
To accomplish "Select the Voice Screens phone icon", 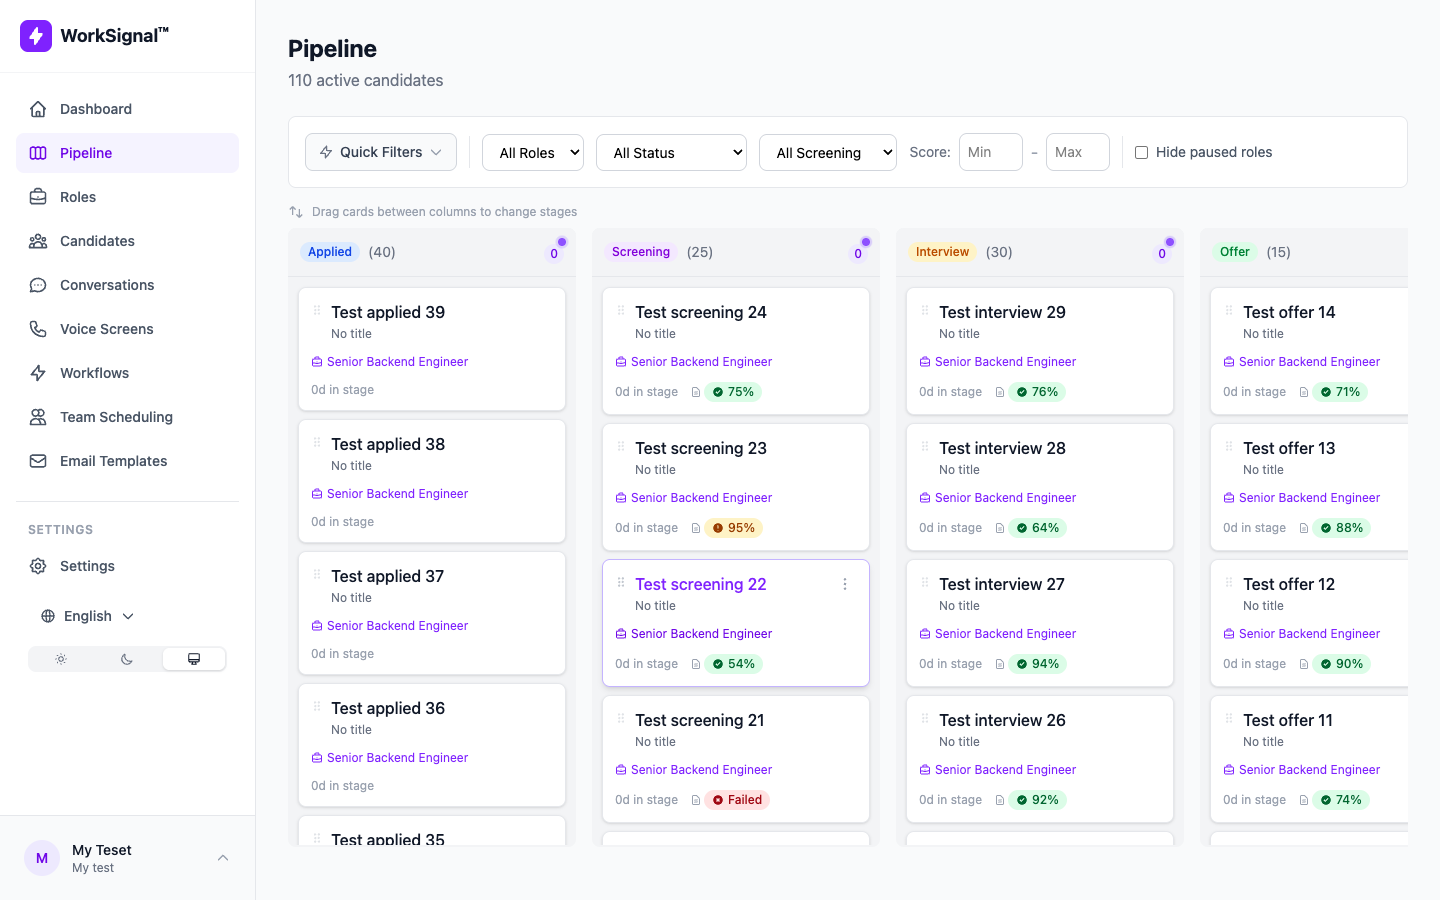I will click(38, 328).
